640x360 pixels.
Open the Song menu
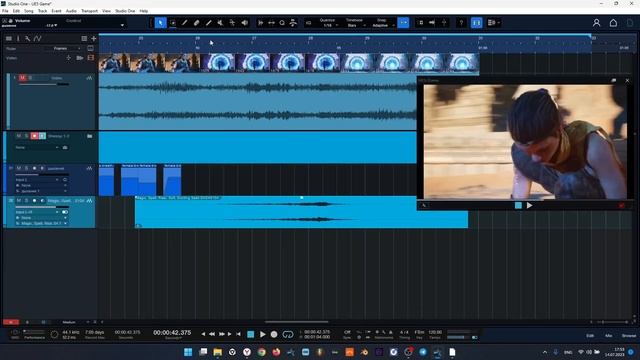pyautogui.click(x=29, y=11)
